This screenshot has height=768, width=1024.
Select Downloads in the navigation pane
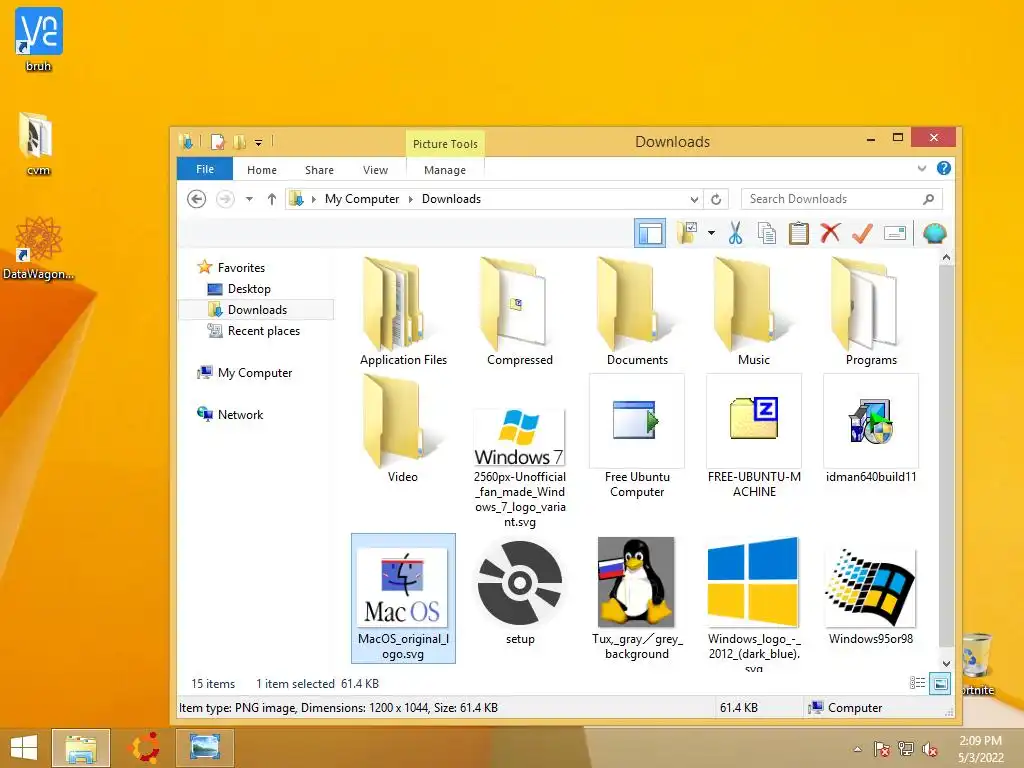[x=257, y=310]
